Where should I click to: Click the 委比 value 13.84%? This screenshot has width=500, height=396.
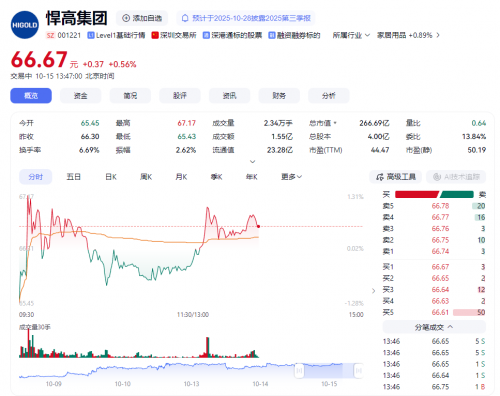click(474, 137)
